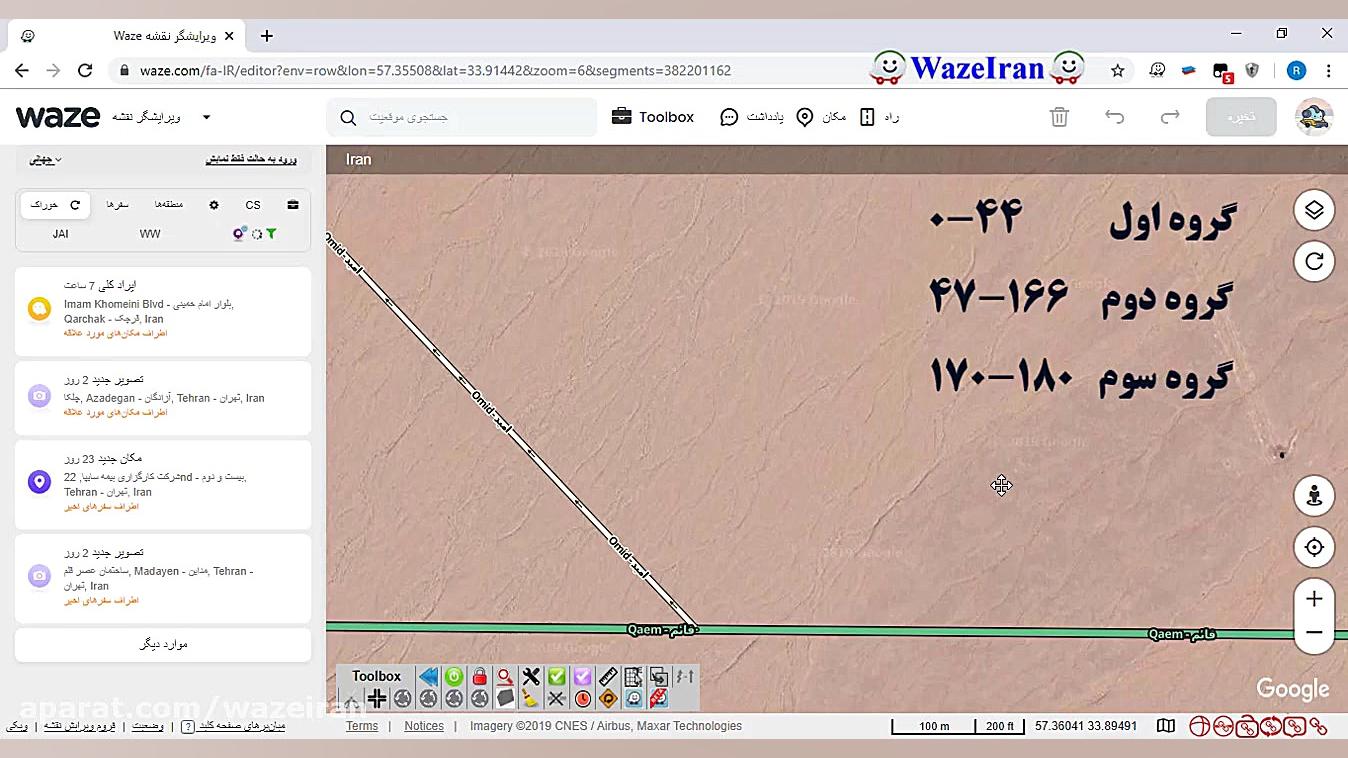1348x758 pixels.
Task: Click the red clock Toolbox icon
Action: pyautogui.click(x=582, y=699)
